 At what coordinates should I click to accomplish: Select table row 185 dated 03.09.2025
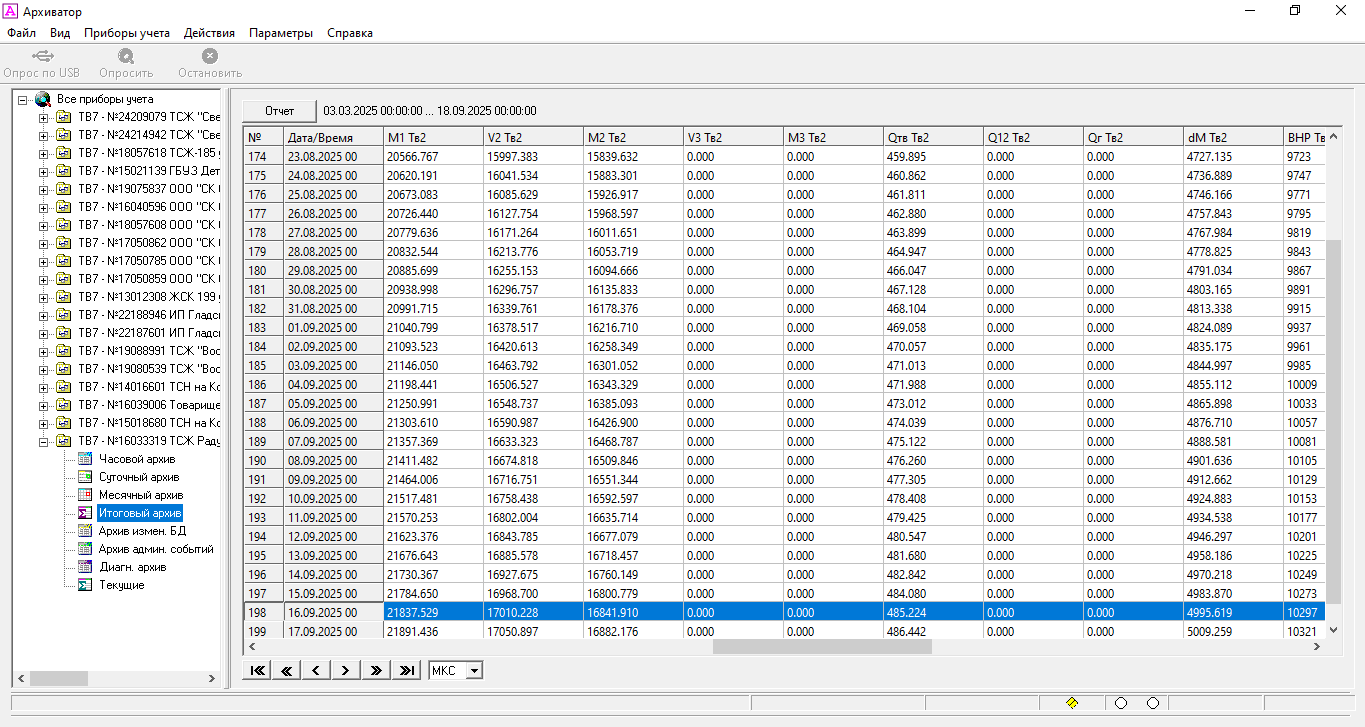coord(320,365)
